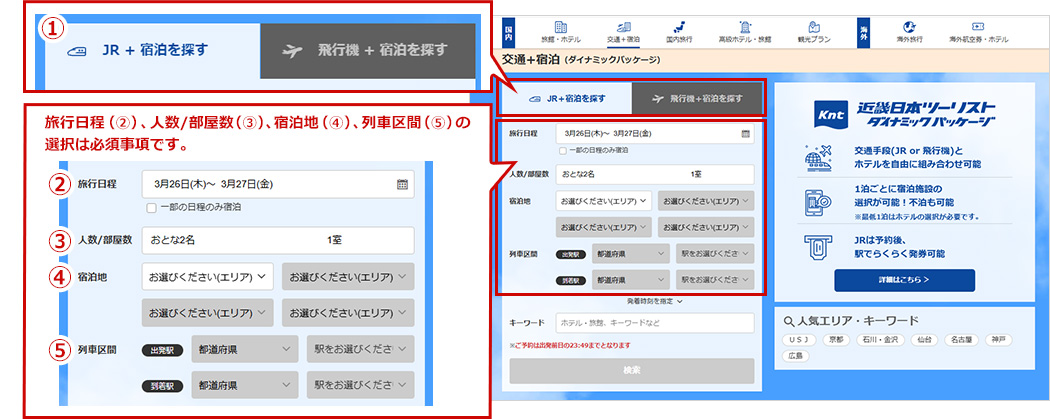Choose the 仙台 keyword tag
The width and height of the screenshot is (1050, 419).
(x=925, y=339)
